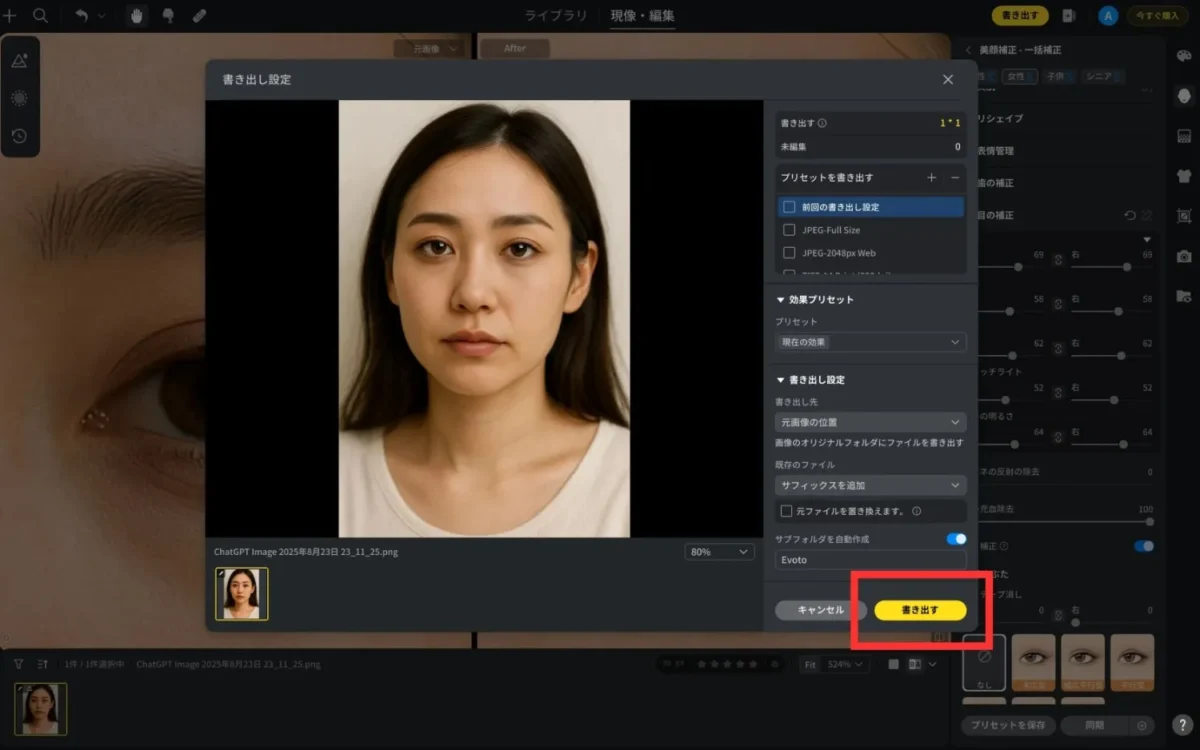Viewport: 1200px width, 750px height.
Task: Select the 女性 category tab
Action: click(1018, 76)
